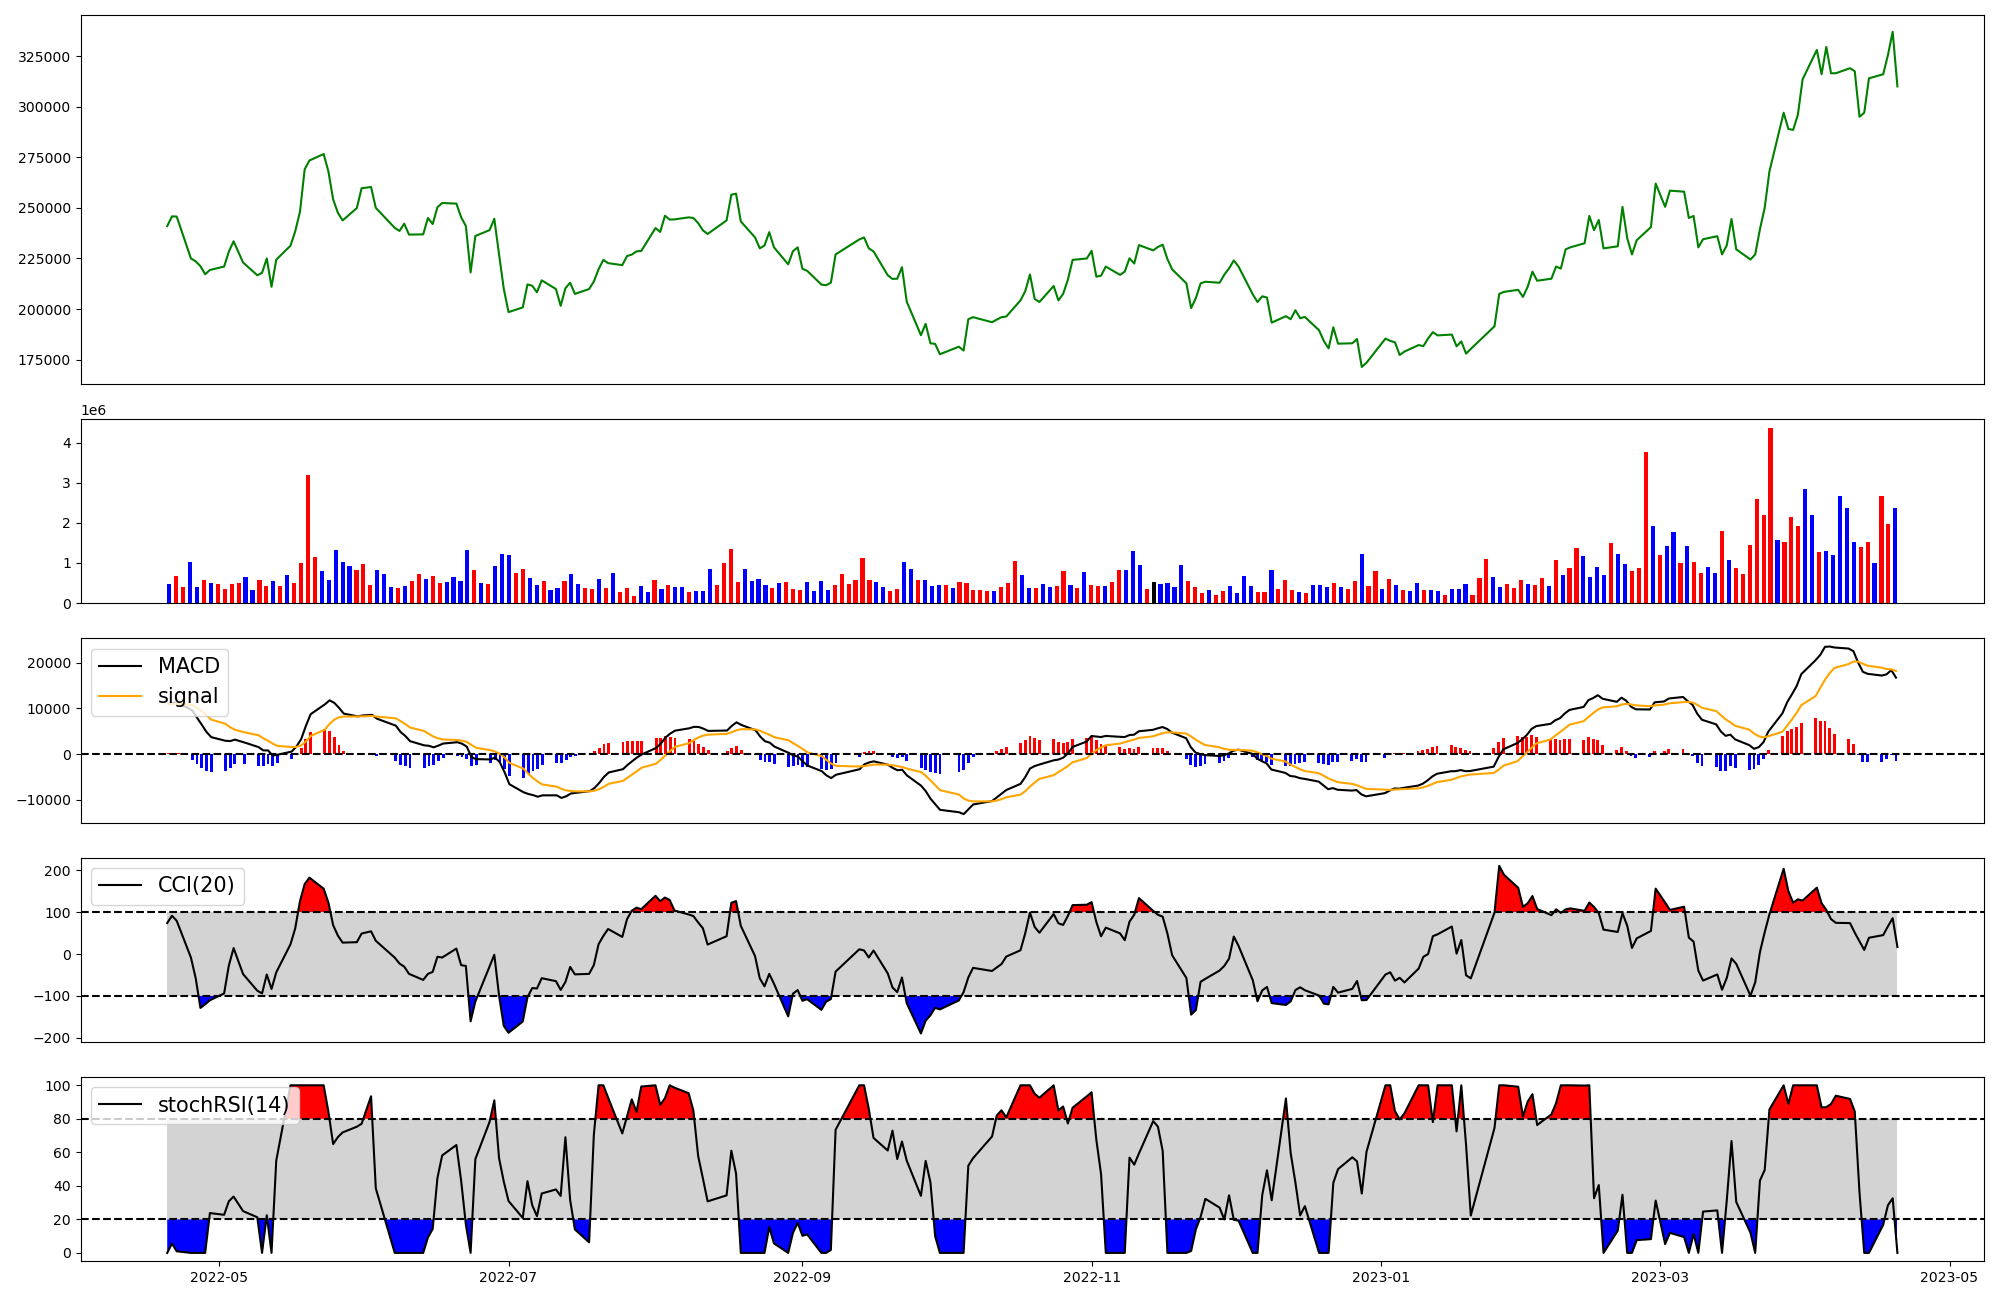Click the 325000 price axis label
The width and height of the screenshot is (2000, 1300).
click(44, 57)
